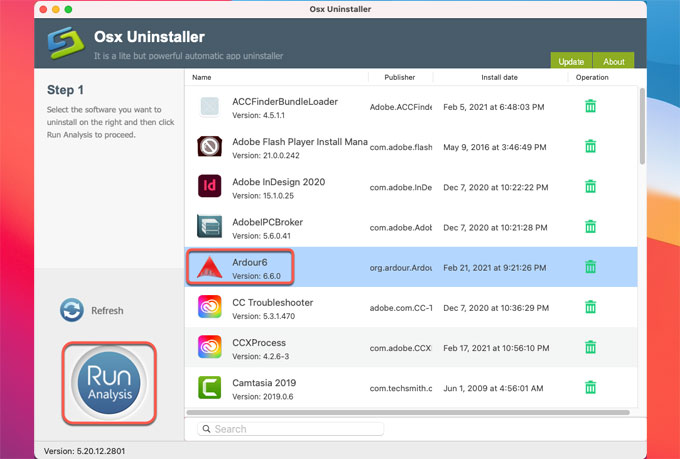Click the May 9, 2016 at 3:46:49 PM date
The image size is (680, 459).
click(494, 147)
